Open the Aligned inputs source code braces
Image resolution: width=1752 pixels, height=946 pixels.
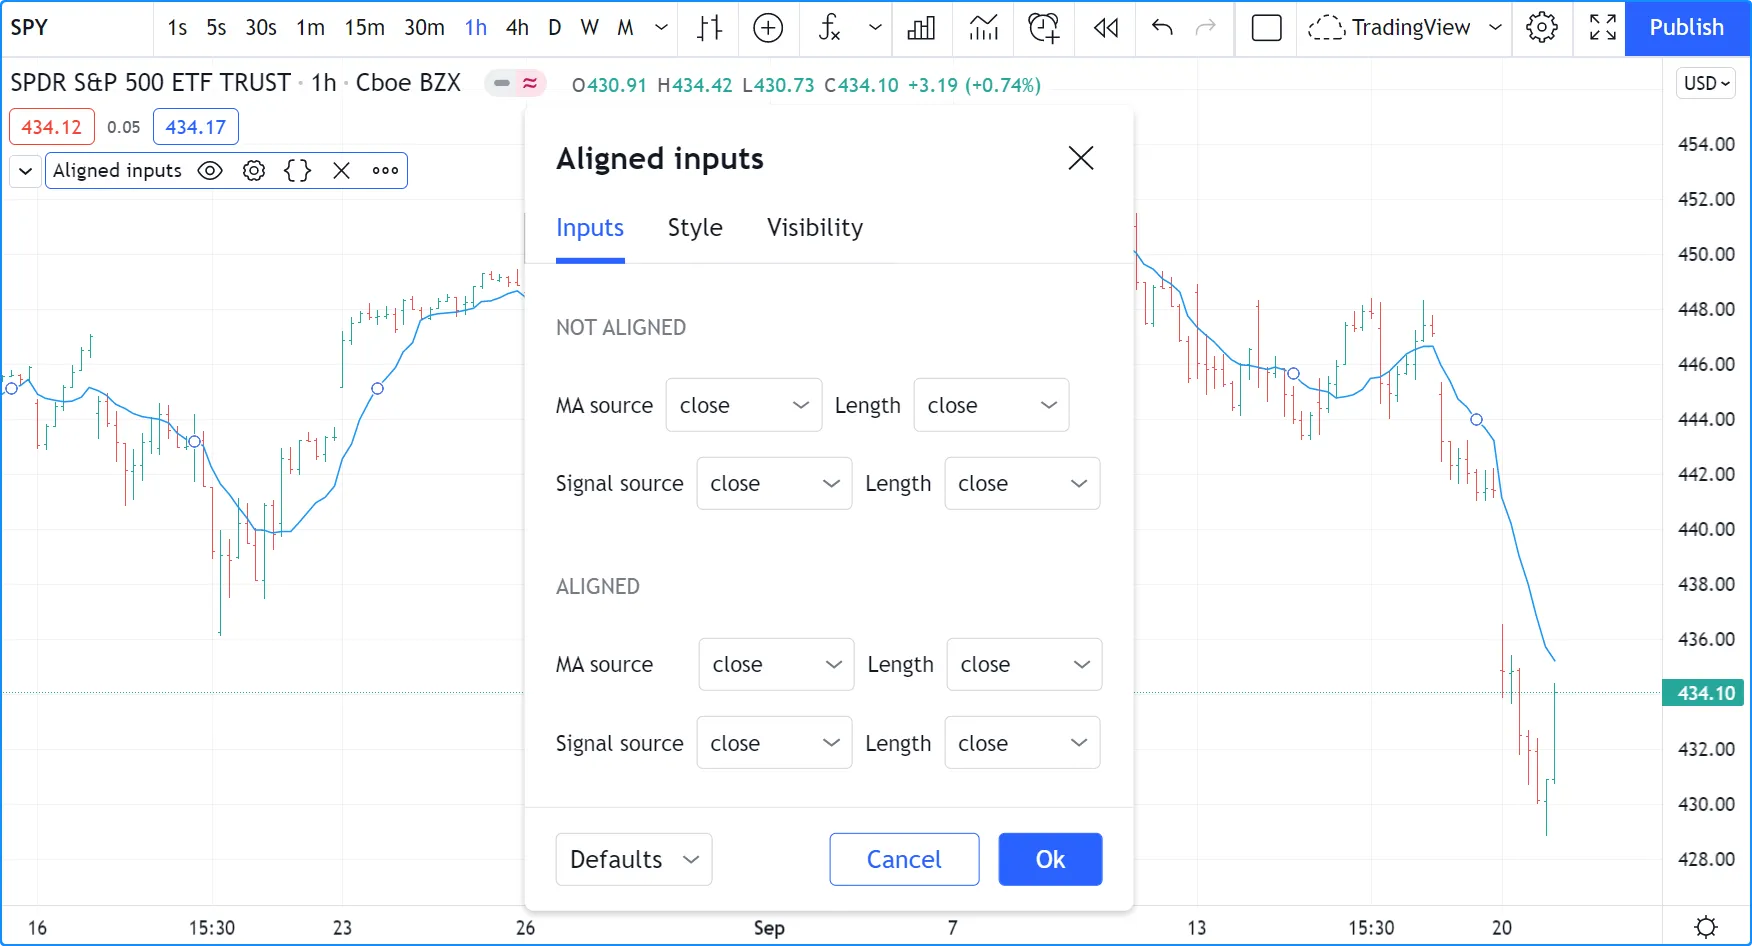tap(297, 171)
